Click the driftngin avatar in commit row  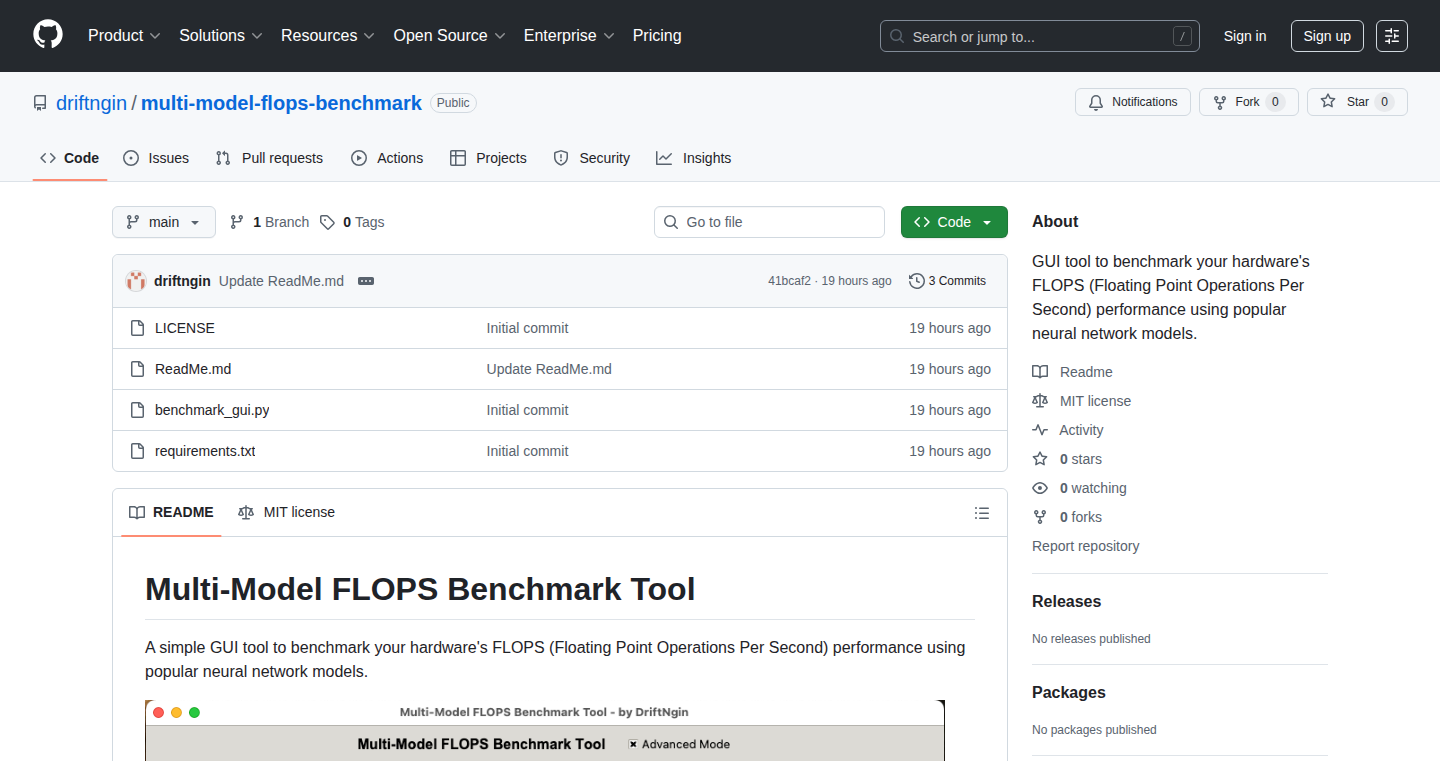(136, 281)
